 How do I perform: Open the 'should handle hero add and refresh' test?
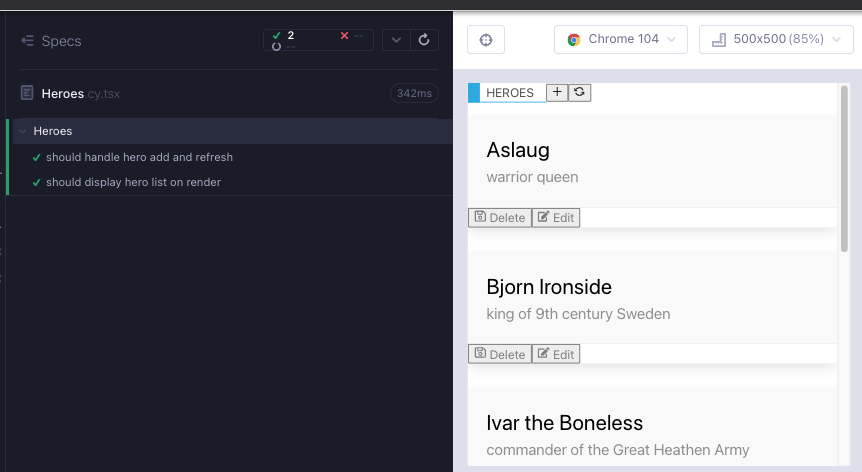(x=139, y=157)
